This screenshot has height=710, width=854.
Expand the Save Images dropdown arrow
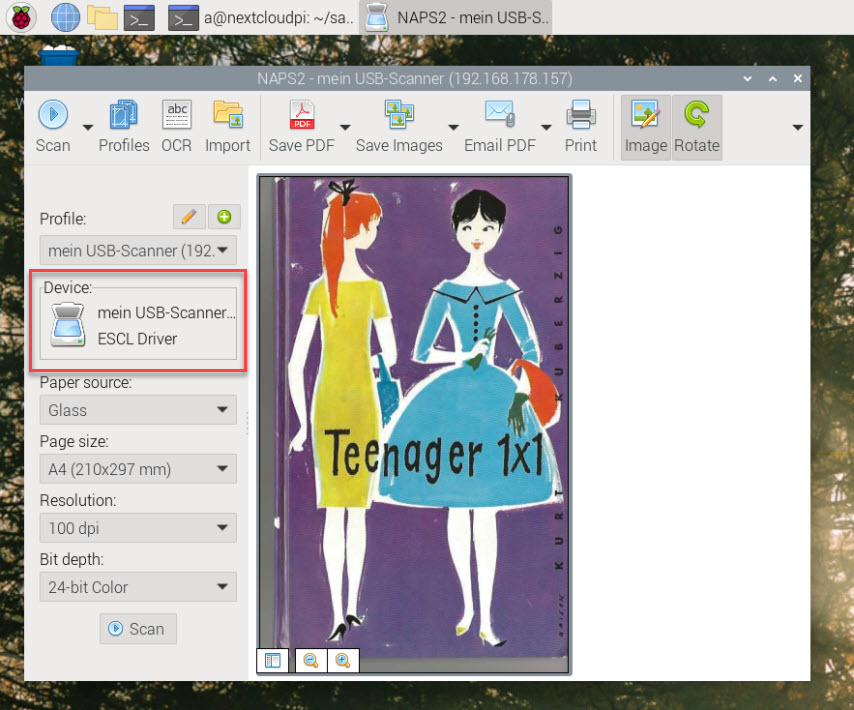(x=453, y=127)
